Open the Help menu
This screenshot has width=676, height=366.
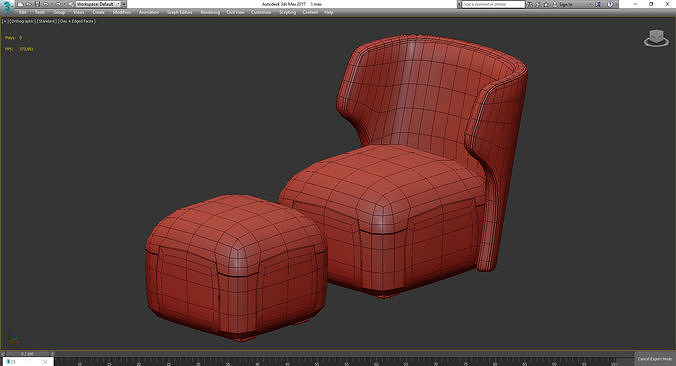(329, 13)
